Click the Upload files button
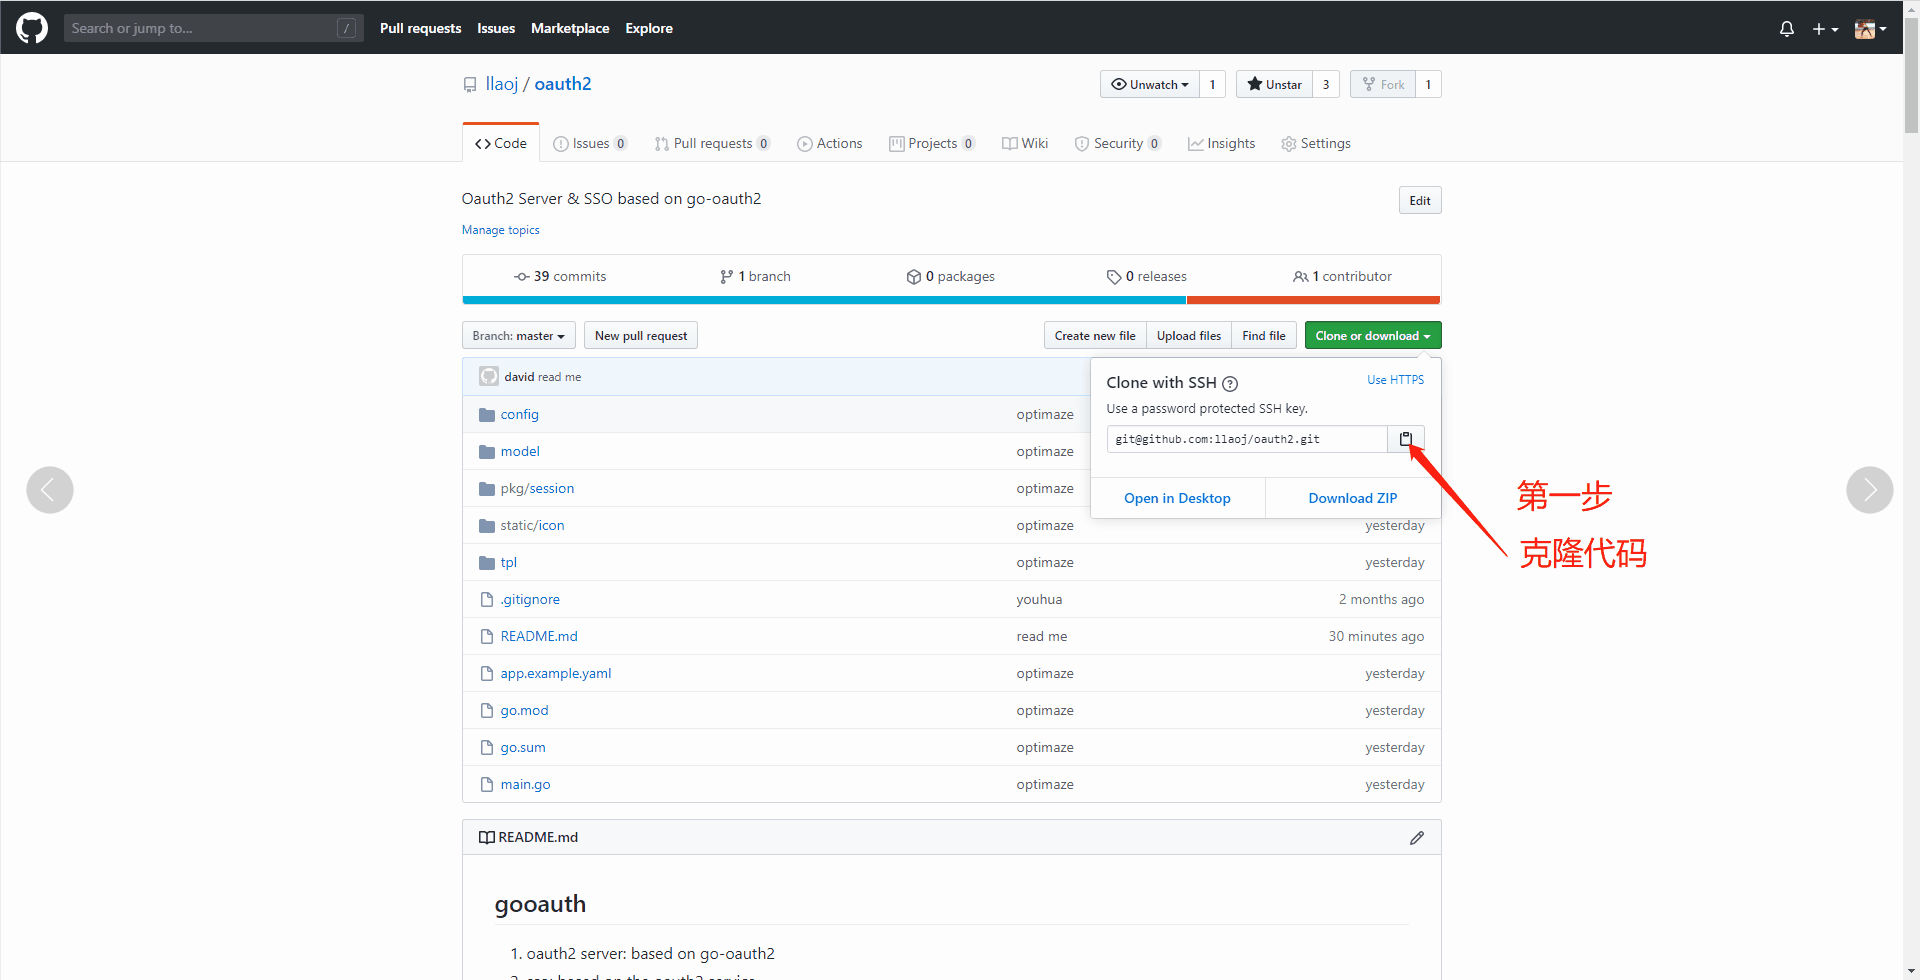The height and width of the screenshot is (980, 1920). pos(1189,336)
